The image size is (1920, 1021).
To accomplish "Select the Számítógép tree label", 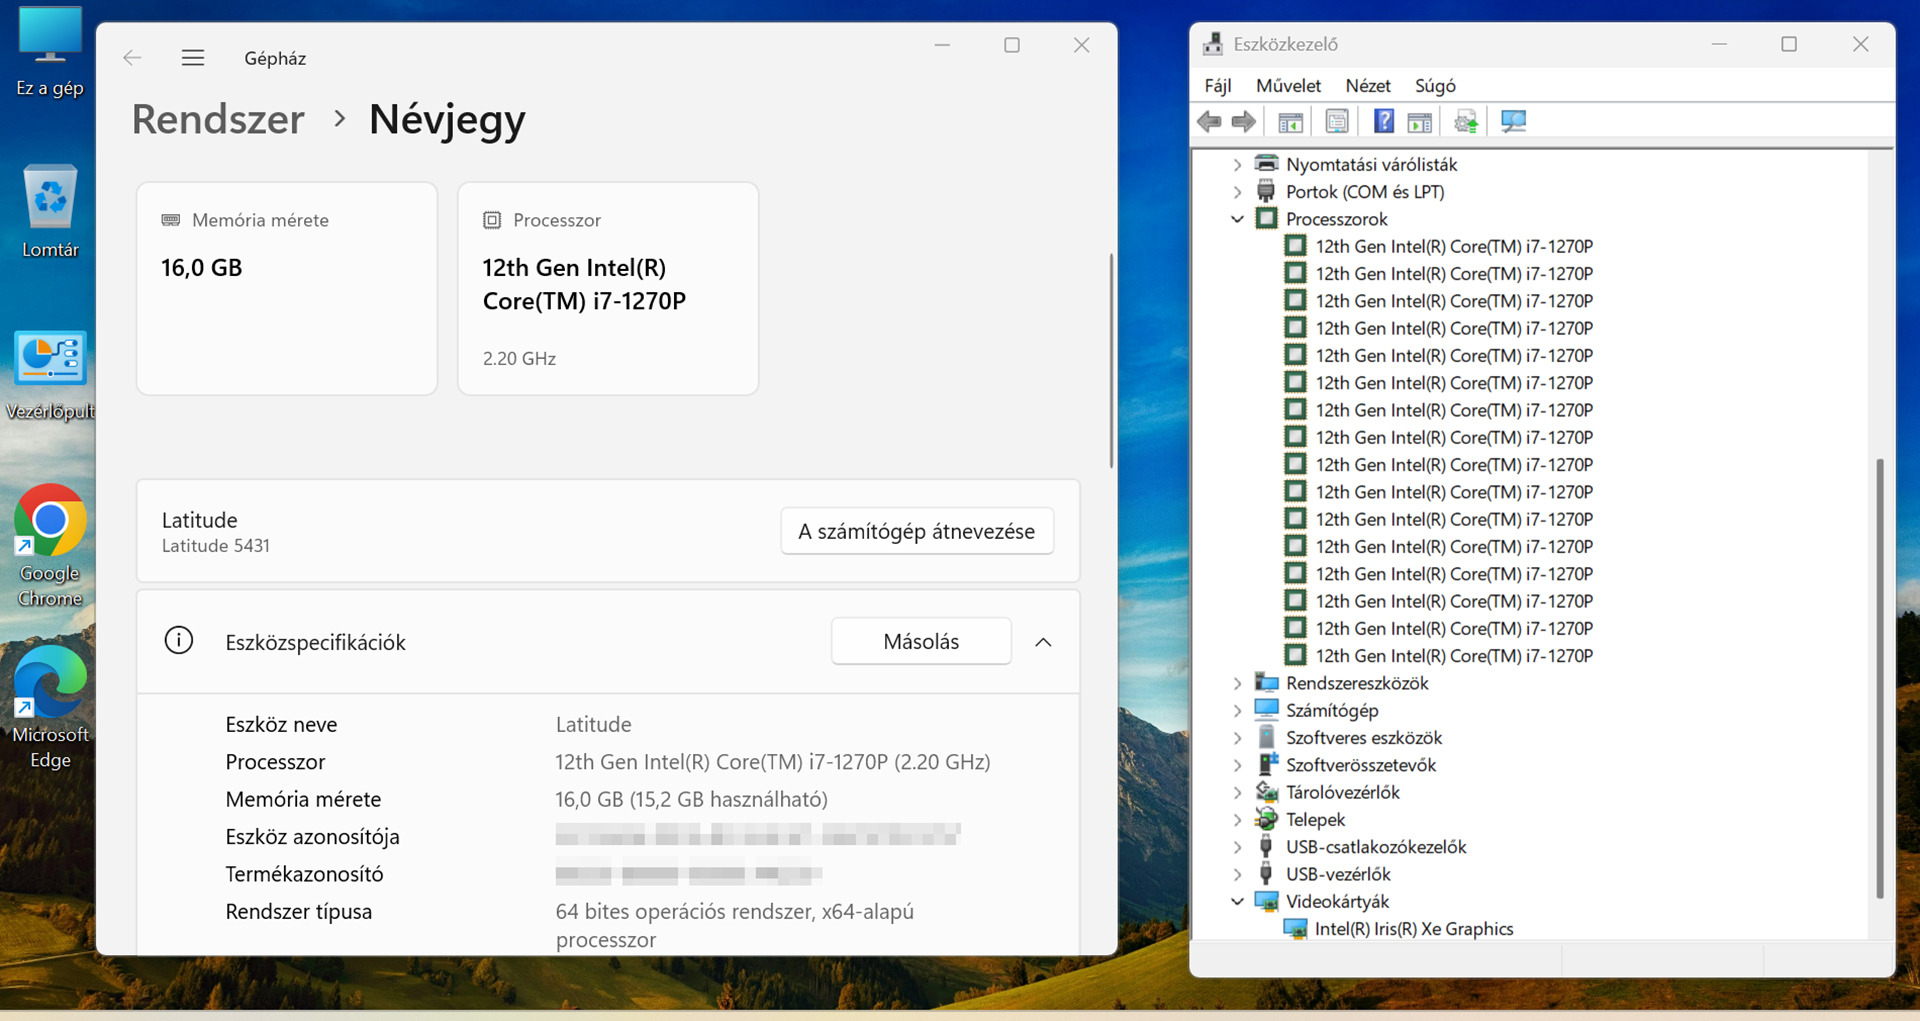I will (1332, 710).
